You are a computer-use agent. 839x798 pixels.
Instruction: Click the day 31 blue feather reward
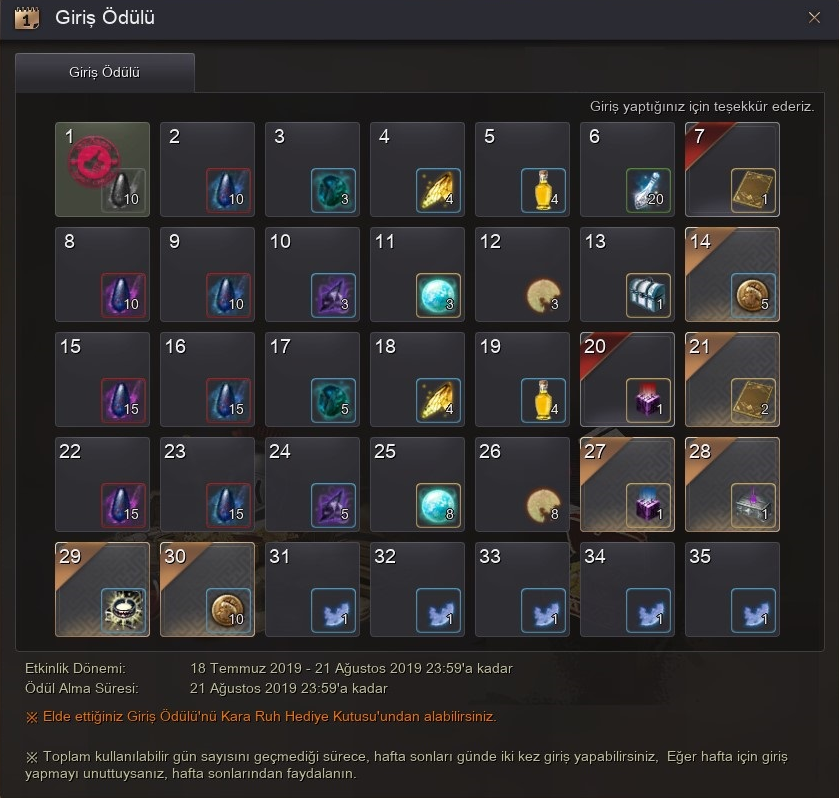333,610
